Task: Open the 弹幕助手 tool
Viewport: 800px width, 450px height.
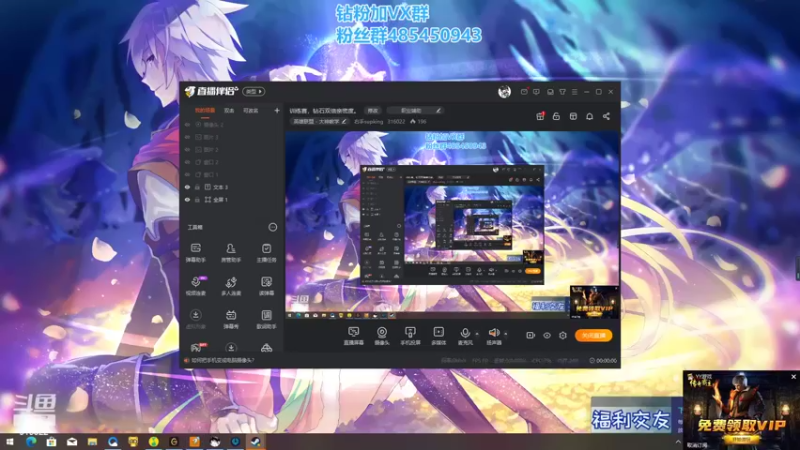Action: coord(195,253)
